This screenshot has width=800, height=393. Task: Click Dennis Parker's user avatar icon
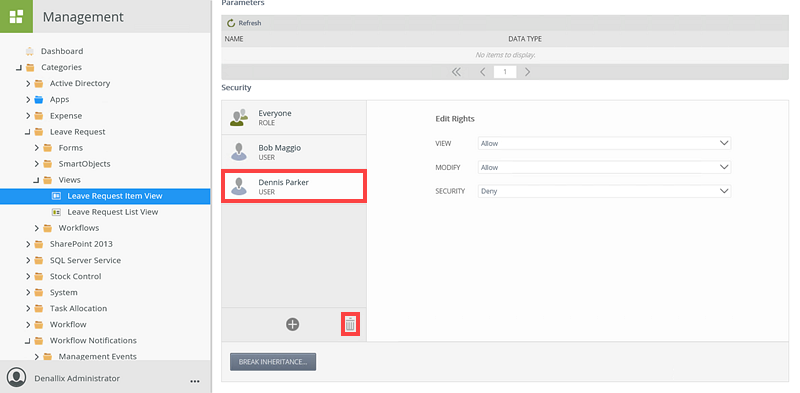click(239, 186)
